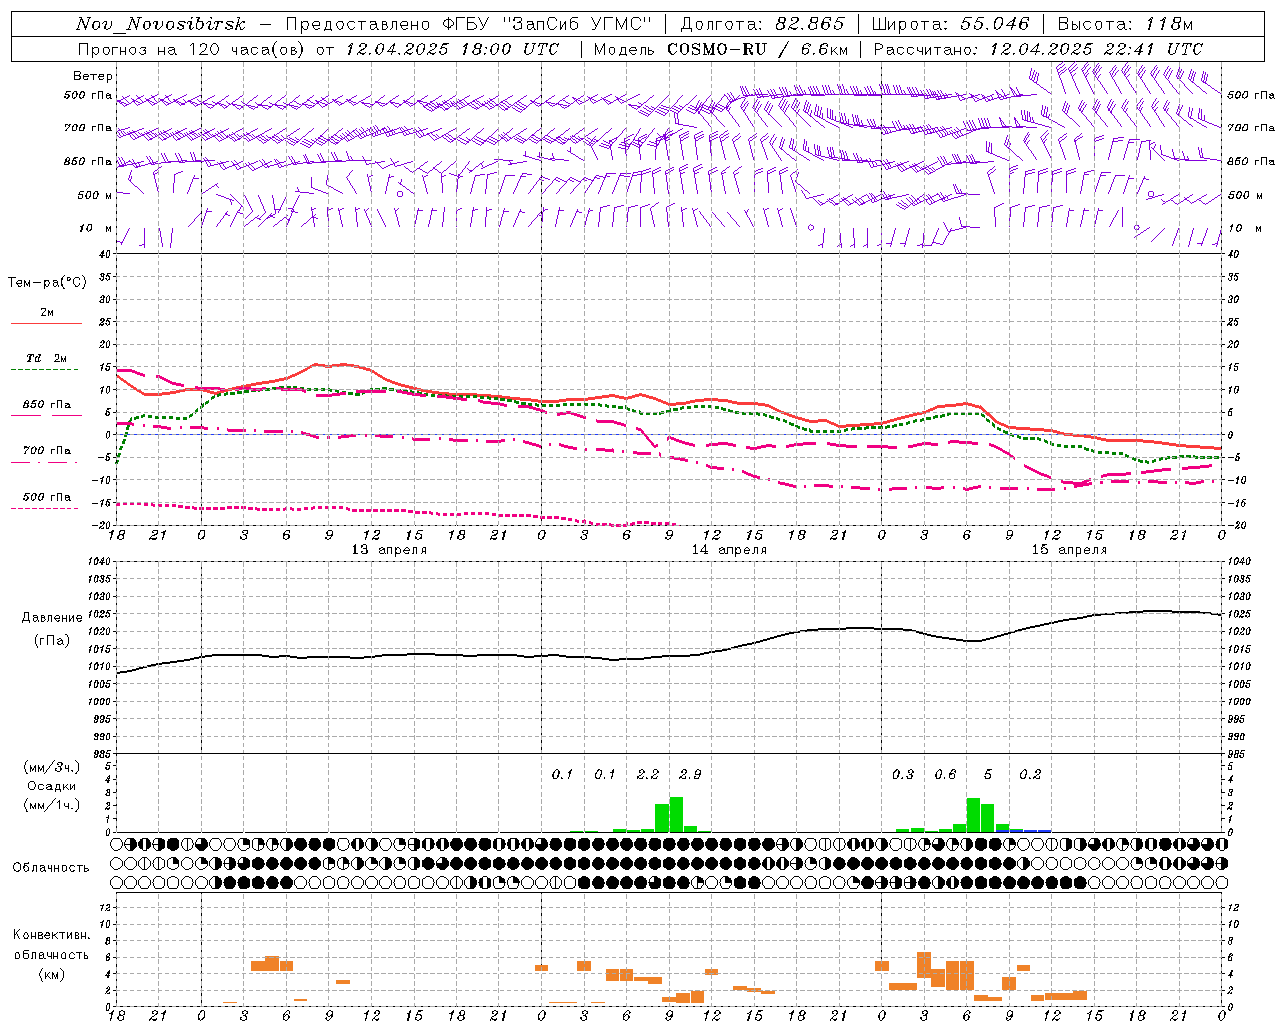This screenshot has width=1280, height=1024.
Task: Click the precipitation total value 0.6
Action: click(x=945, y=775)
